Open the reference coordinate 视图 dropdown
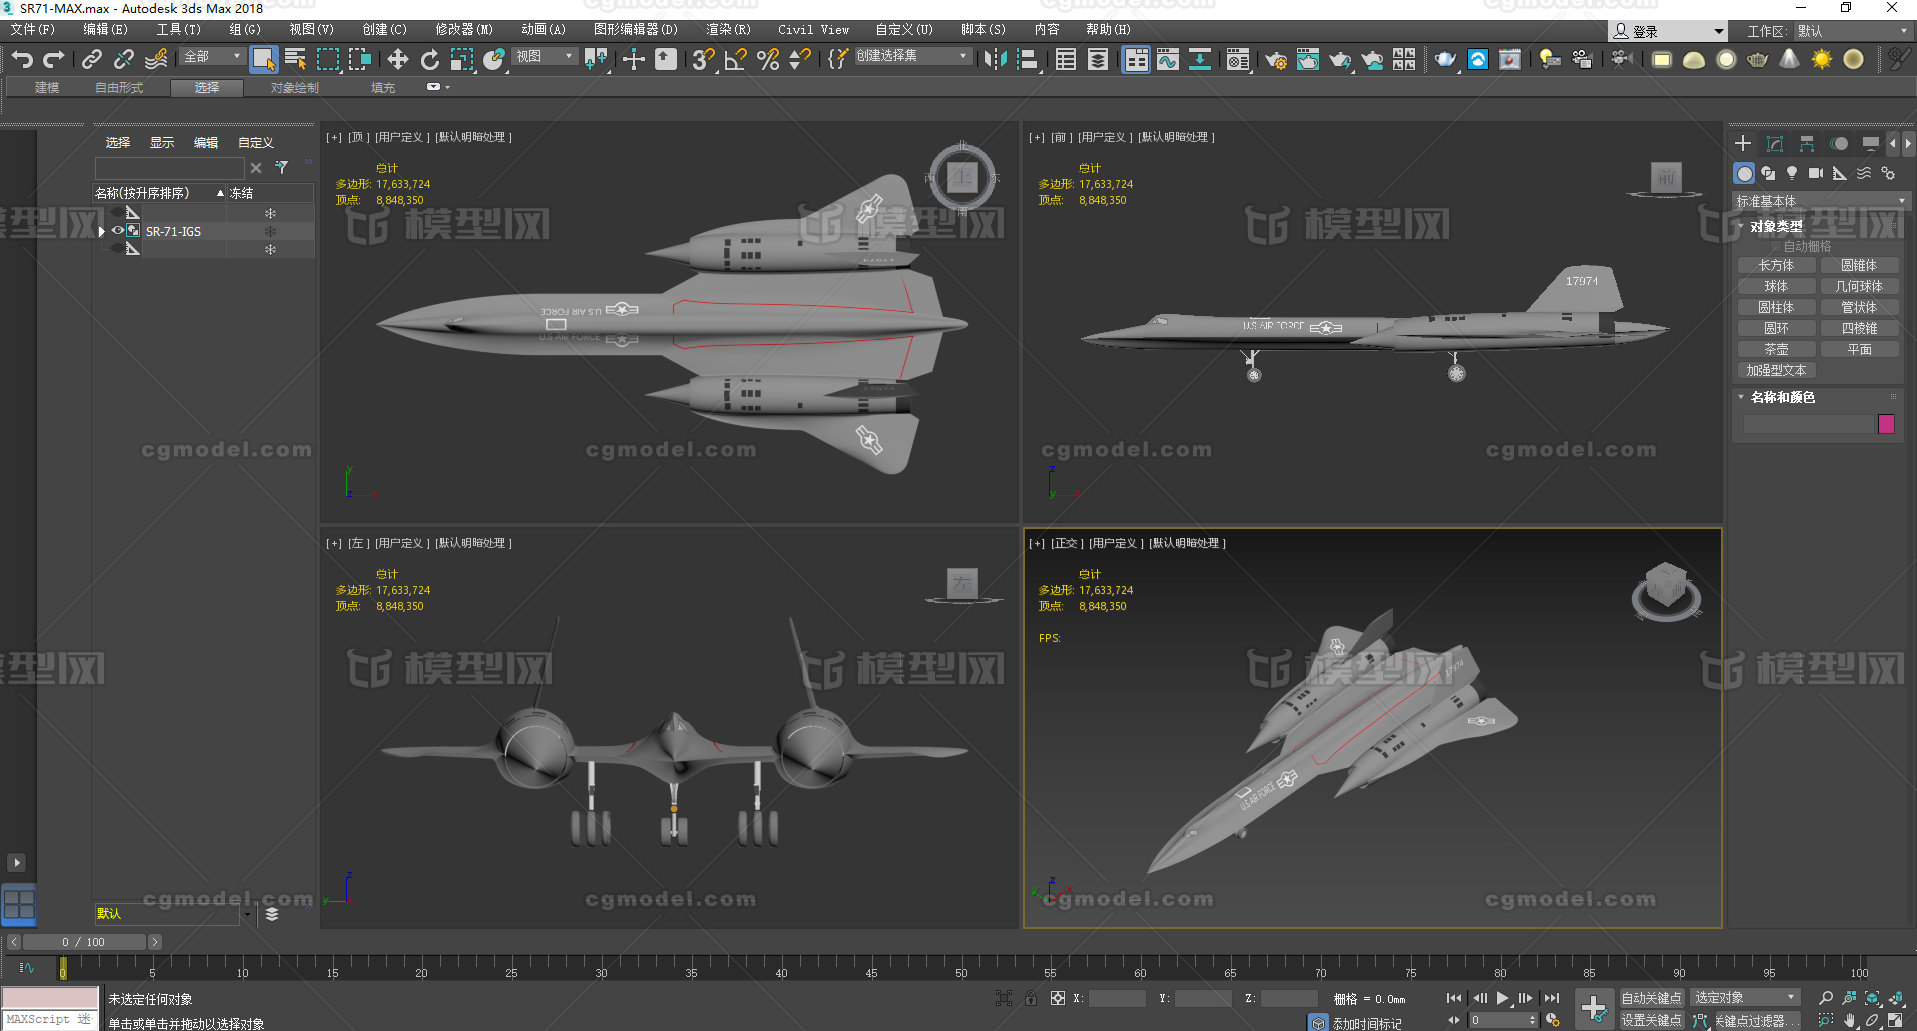Image resolution: width=1917 pixels, height=1031 pixels. tap(545, 56)
